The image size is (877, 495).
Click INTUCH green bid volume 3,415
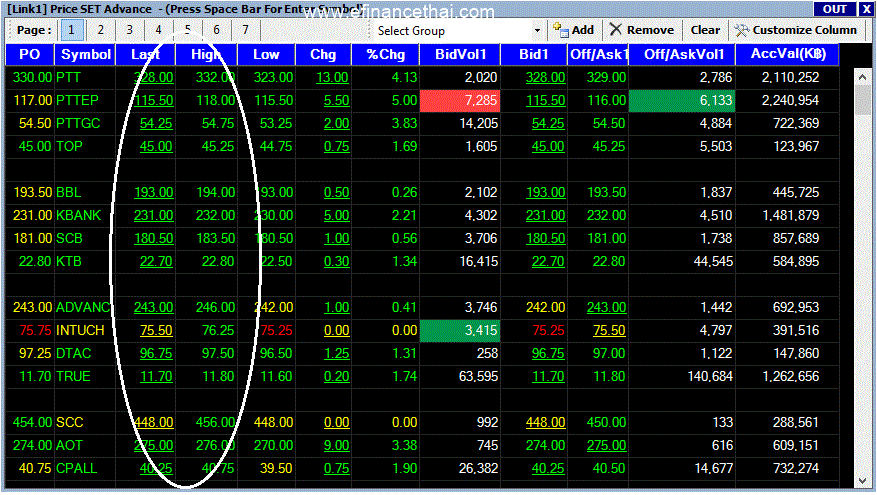pyautogui.click(x=460, y=330)
